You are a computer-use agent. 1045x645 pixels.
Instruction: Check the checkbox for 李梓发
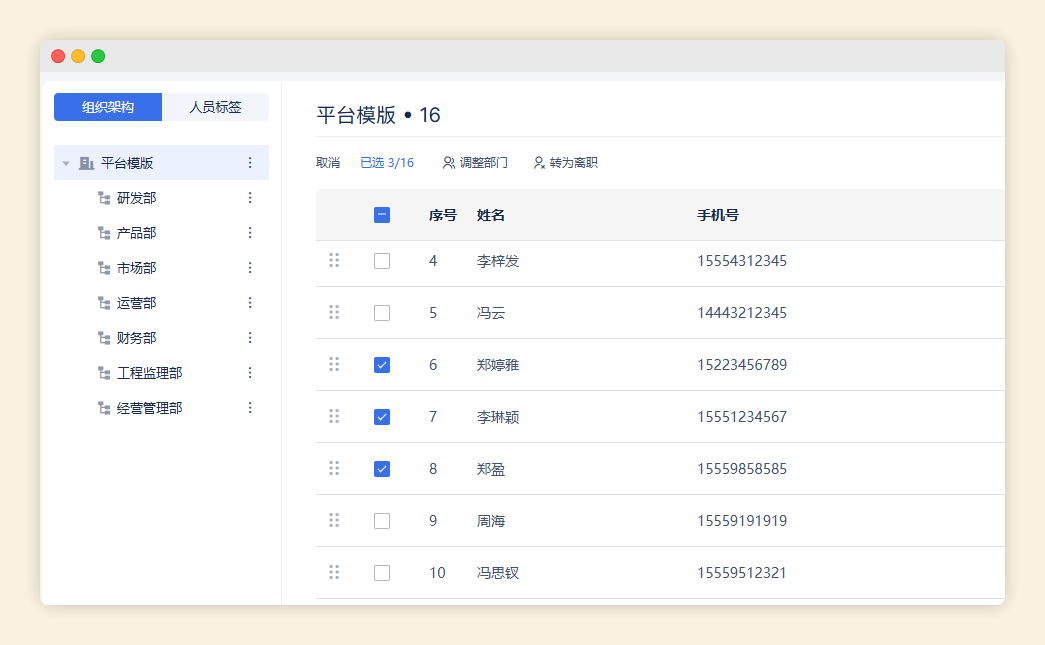tap(382, 261)
